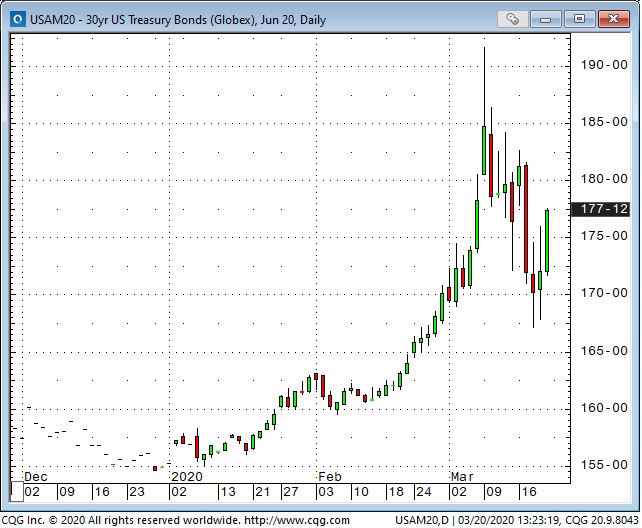Click the 180-00 price axis label
The height and width of the screenshot is (528, 642).
coord(604,179)
